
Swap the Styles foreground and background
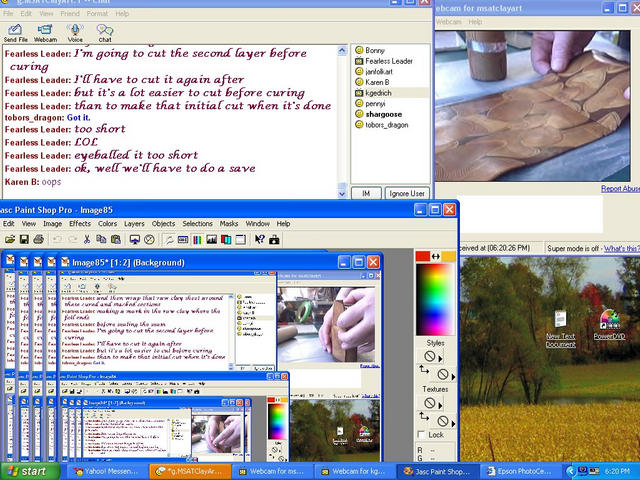424,370
